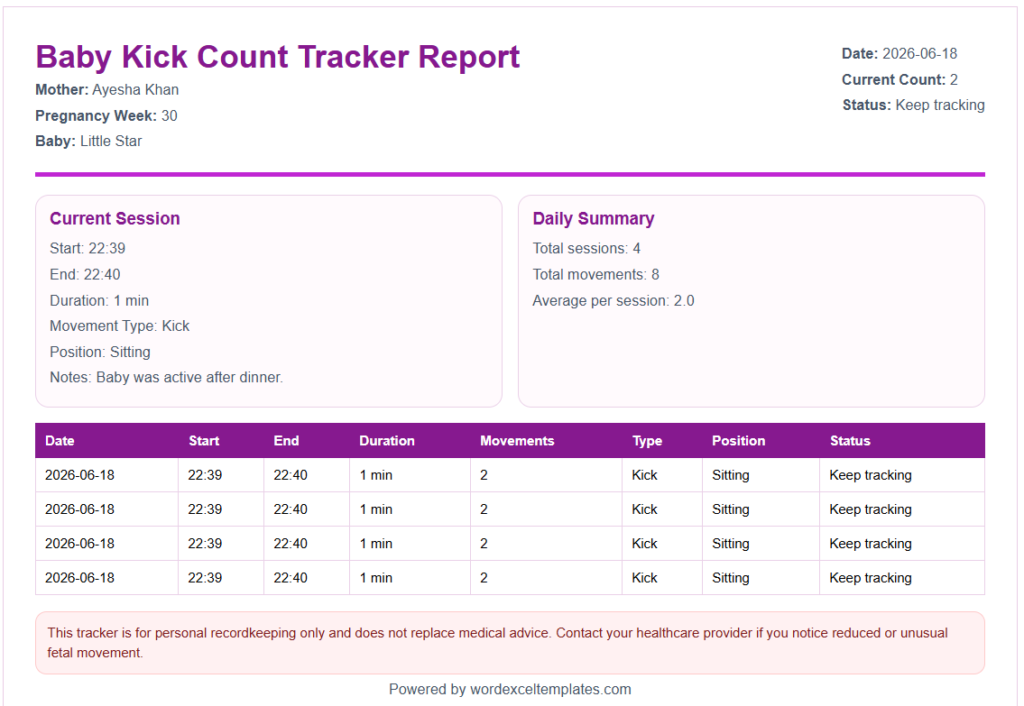
Task: Select the Current Count: 2 line
Action: click(x=899, y=80)
